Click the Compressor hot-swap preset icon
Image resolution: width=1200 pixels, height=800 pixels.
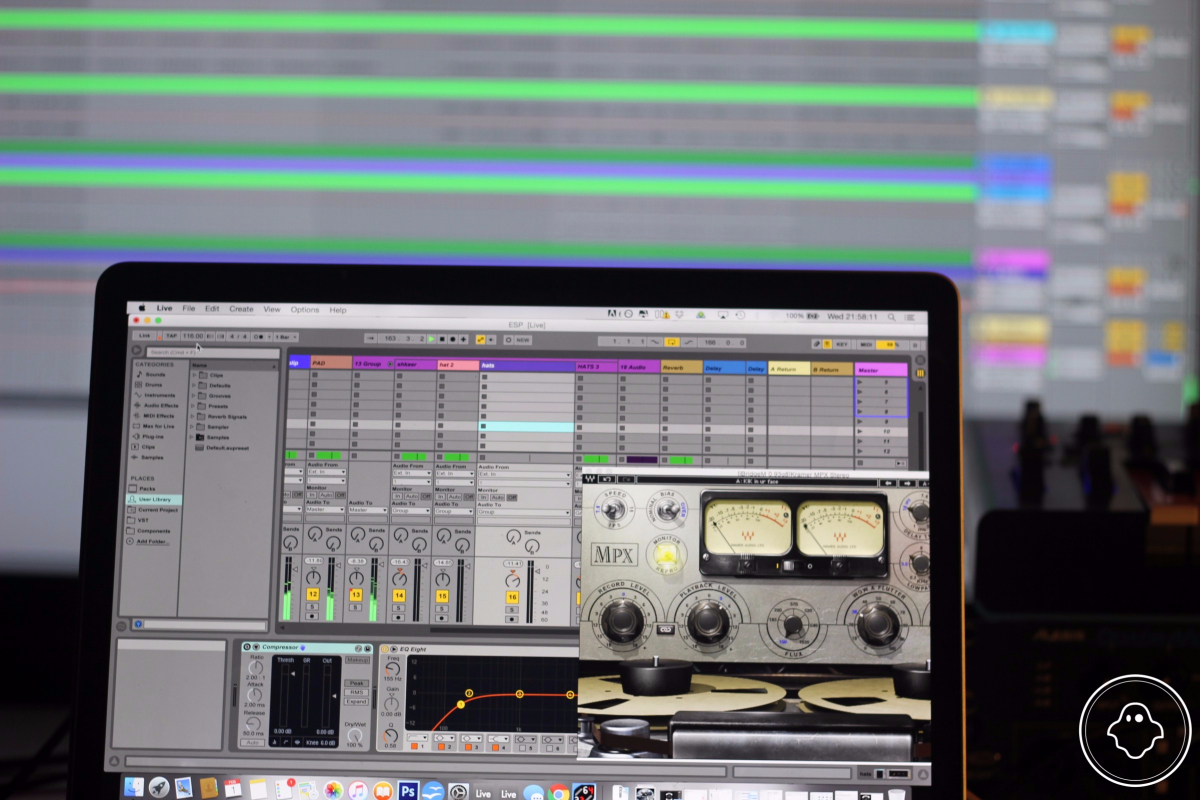(358, 648)
